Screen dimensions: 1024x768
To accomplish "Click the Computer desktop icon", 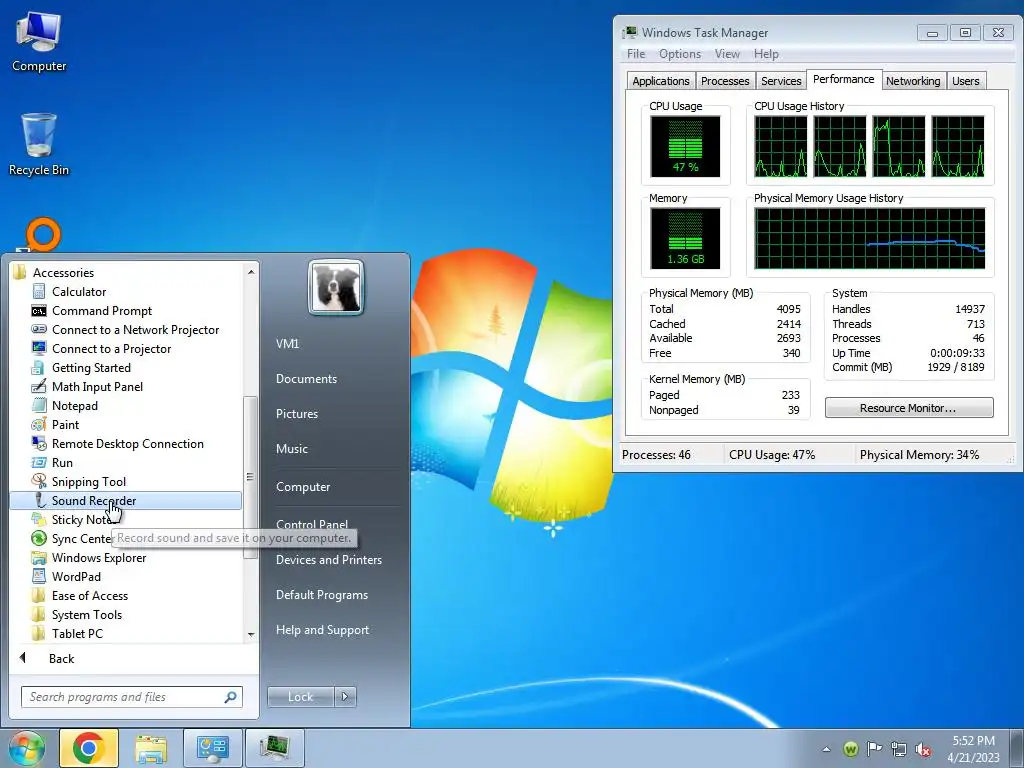I will (39, 42).
